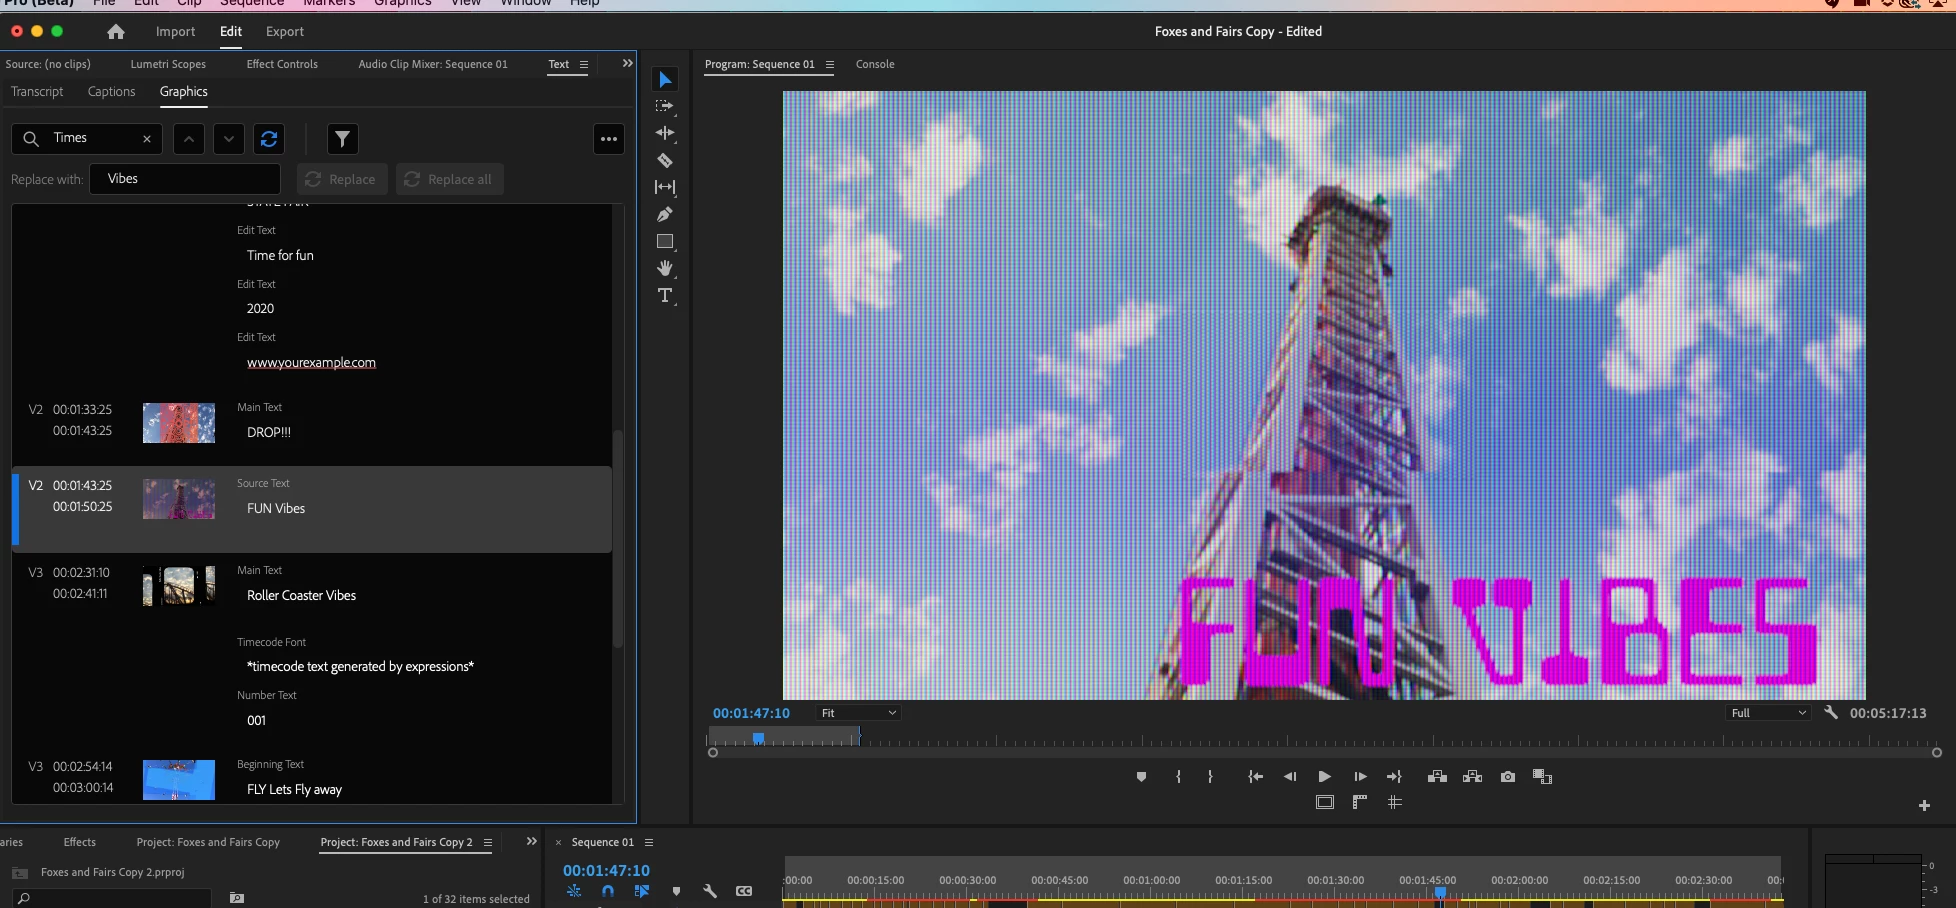Toggle the graphics filter funnel

point(343,139)
